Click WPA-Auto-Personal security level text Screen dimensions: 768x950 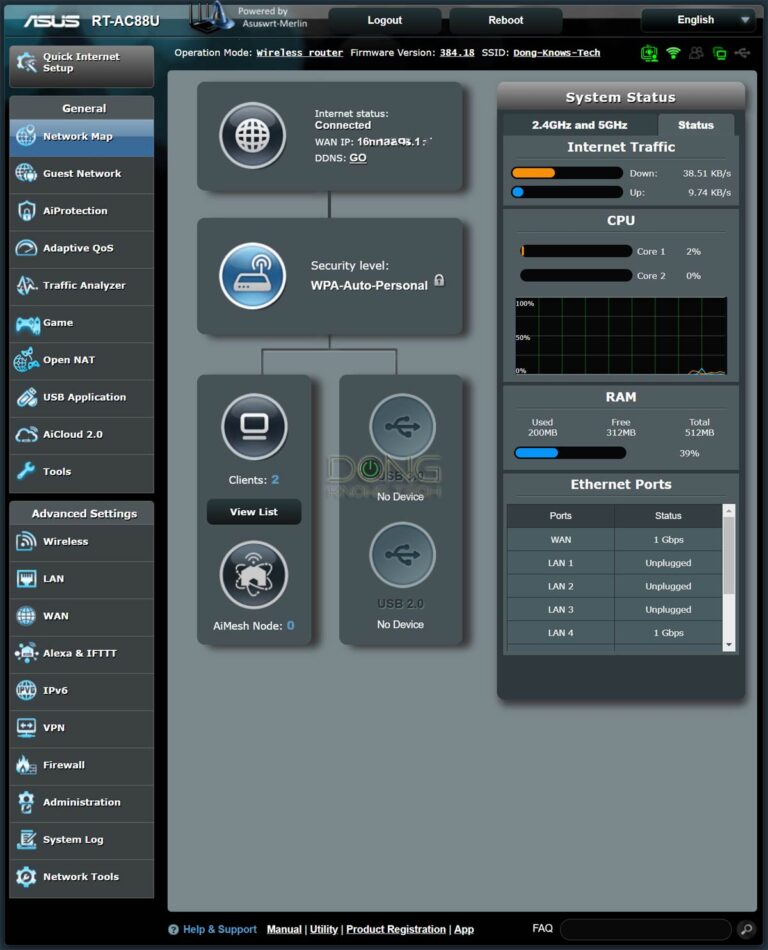[x=369, y=285]
